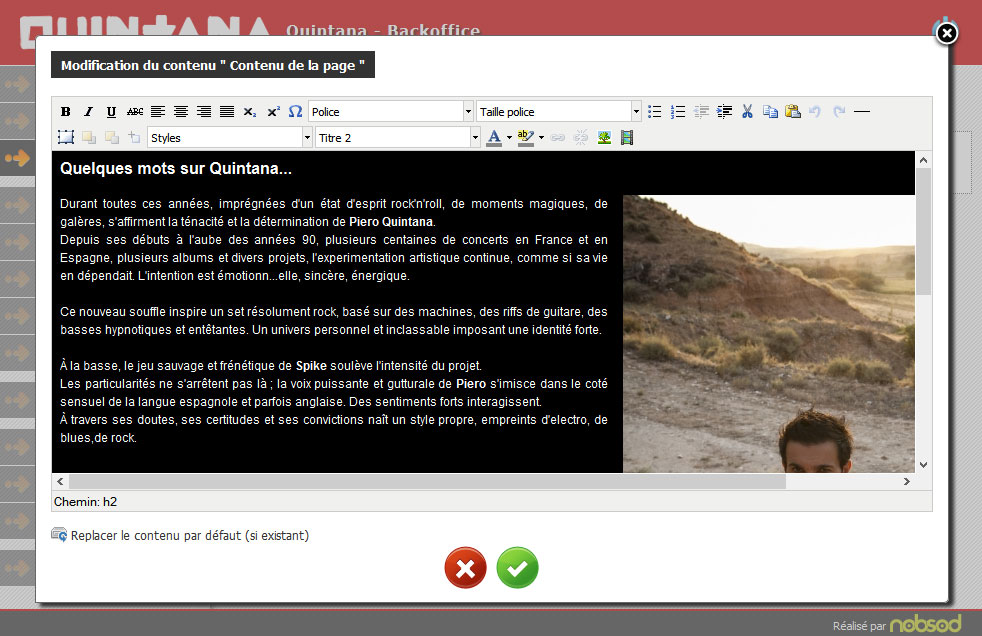Justify the text fully
Screen dimensions: 982x636
click(x=227, y=111)
